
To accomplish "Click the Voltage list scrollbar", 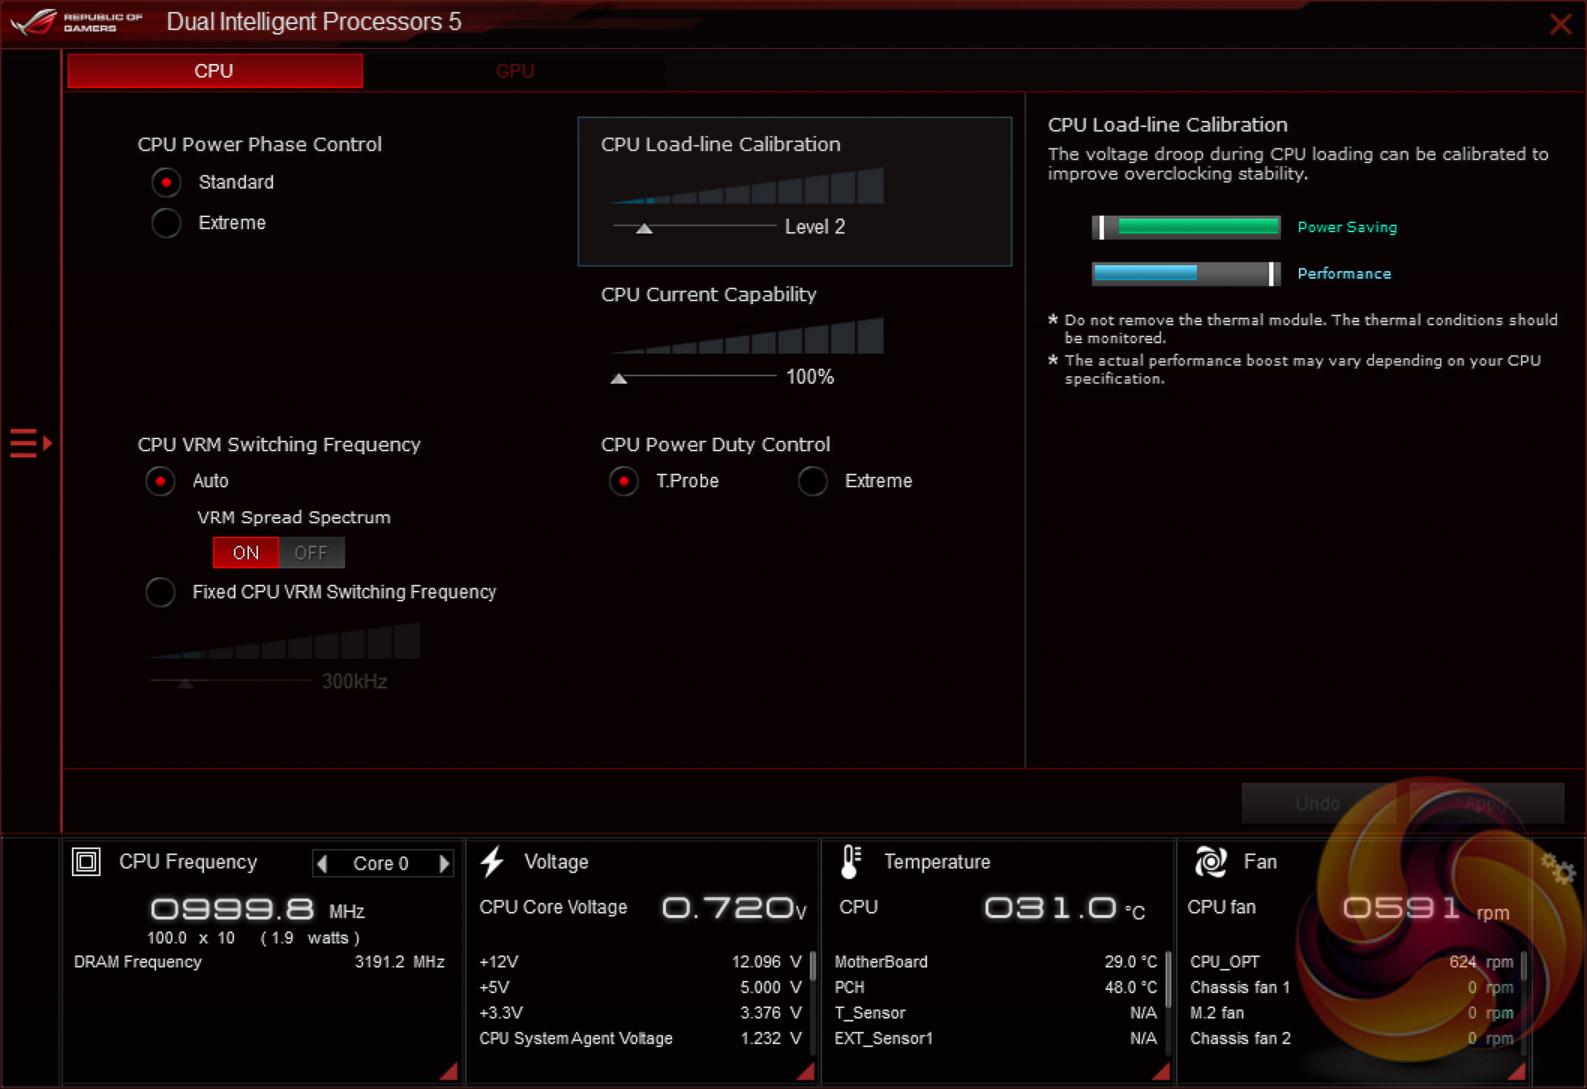I will (x=813, y=966).
